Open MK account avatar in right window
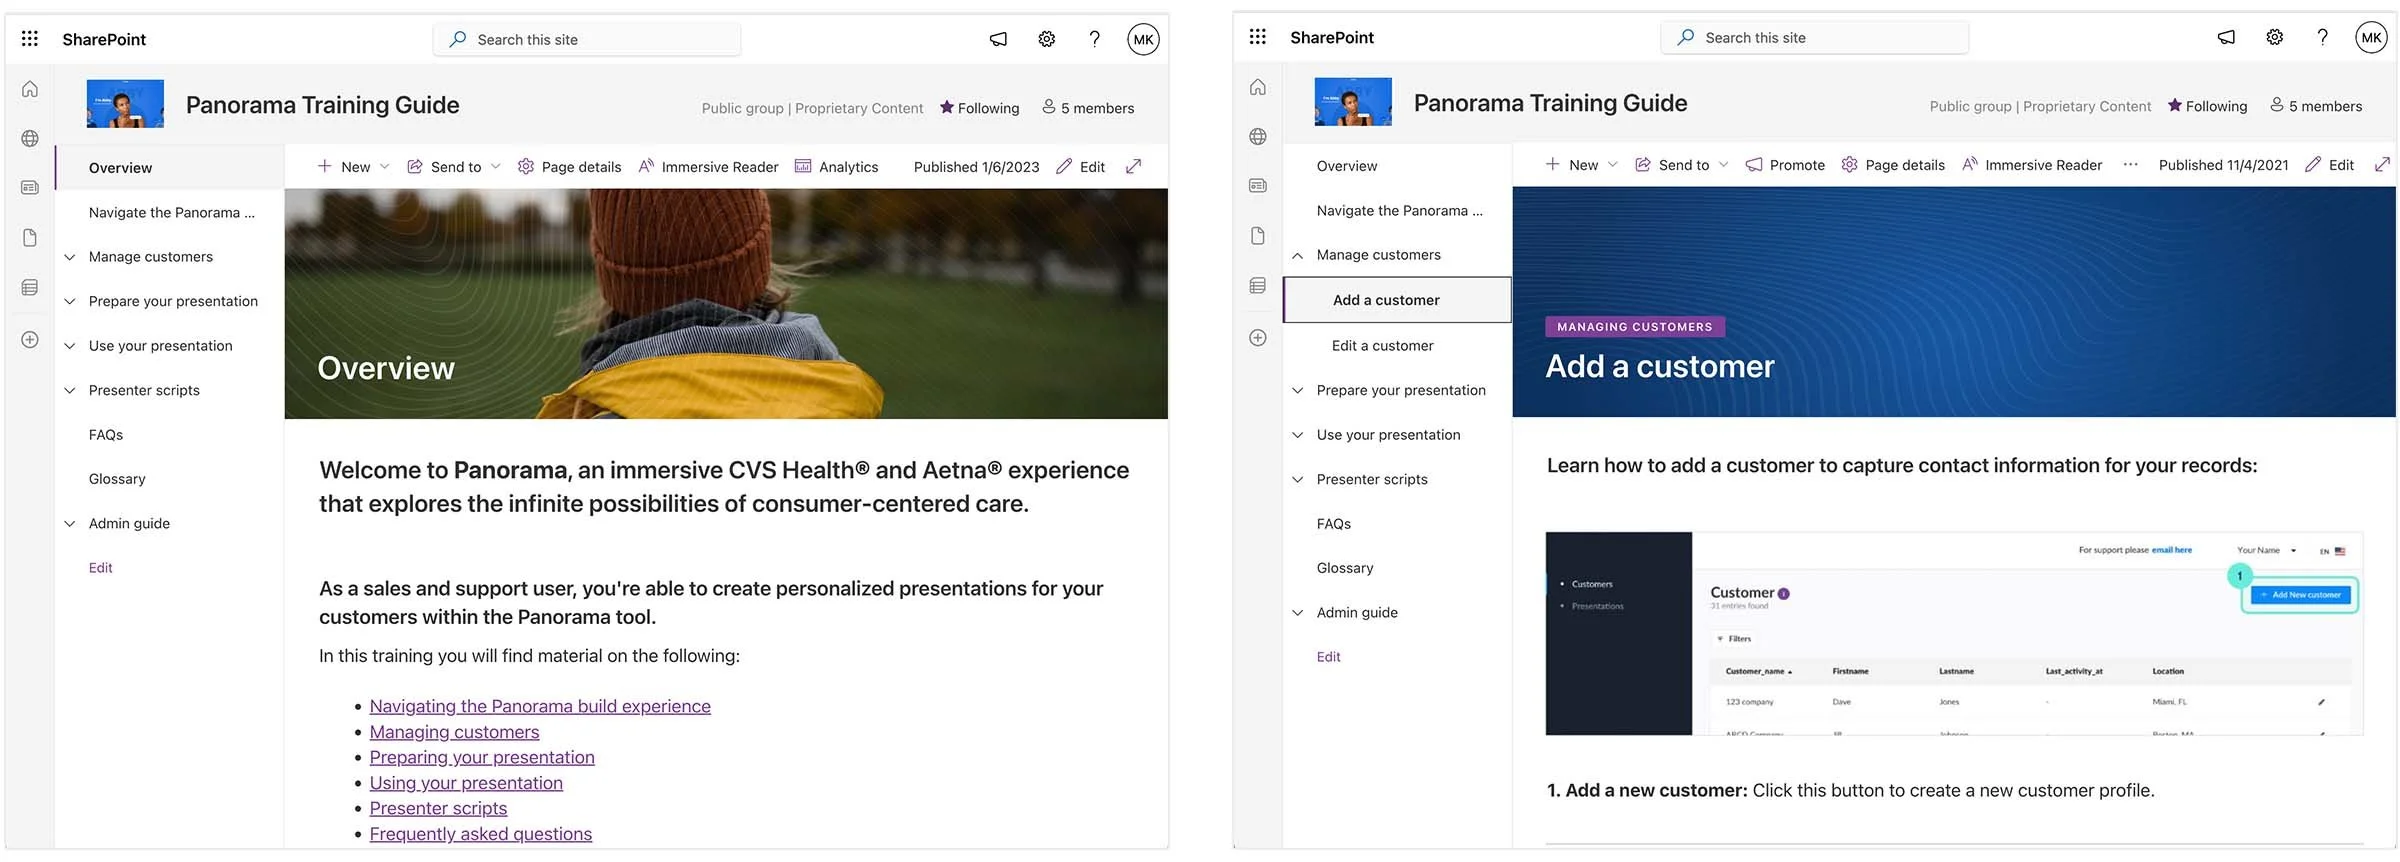2400x862 pixels. click(2371, 37)
